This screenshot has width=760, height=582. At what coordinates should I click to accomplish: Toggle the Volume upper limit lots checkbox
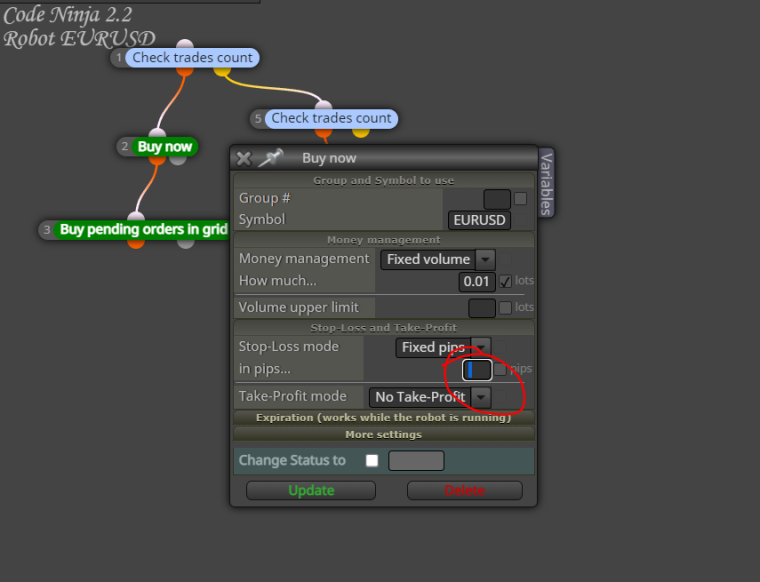(505, 307)
